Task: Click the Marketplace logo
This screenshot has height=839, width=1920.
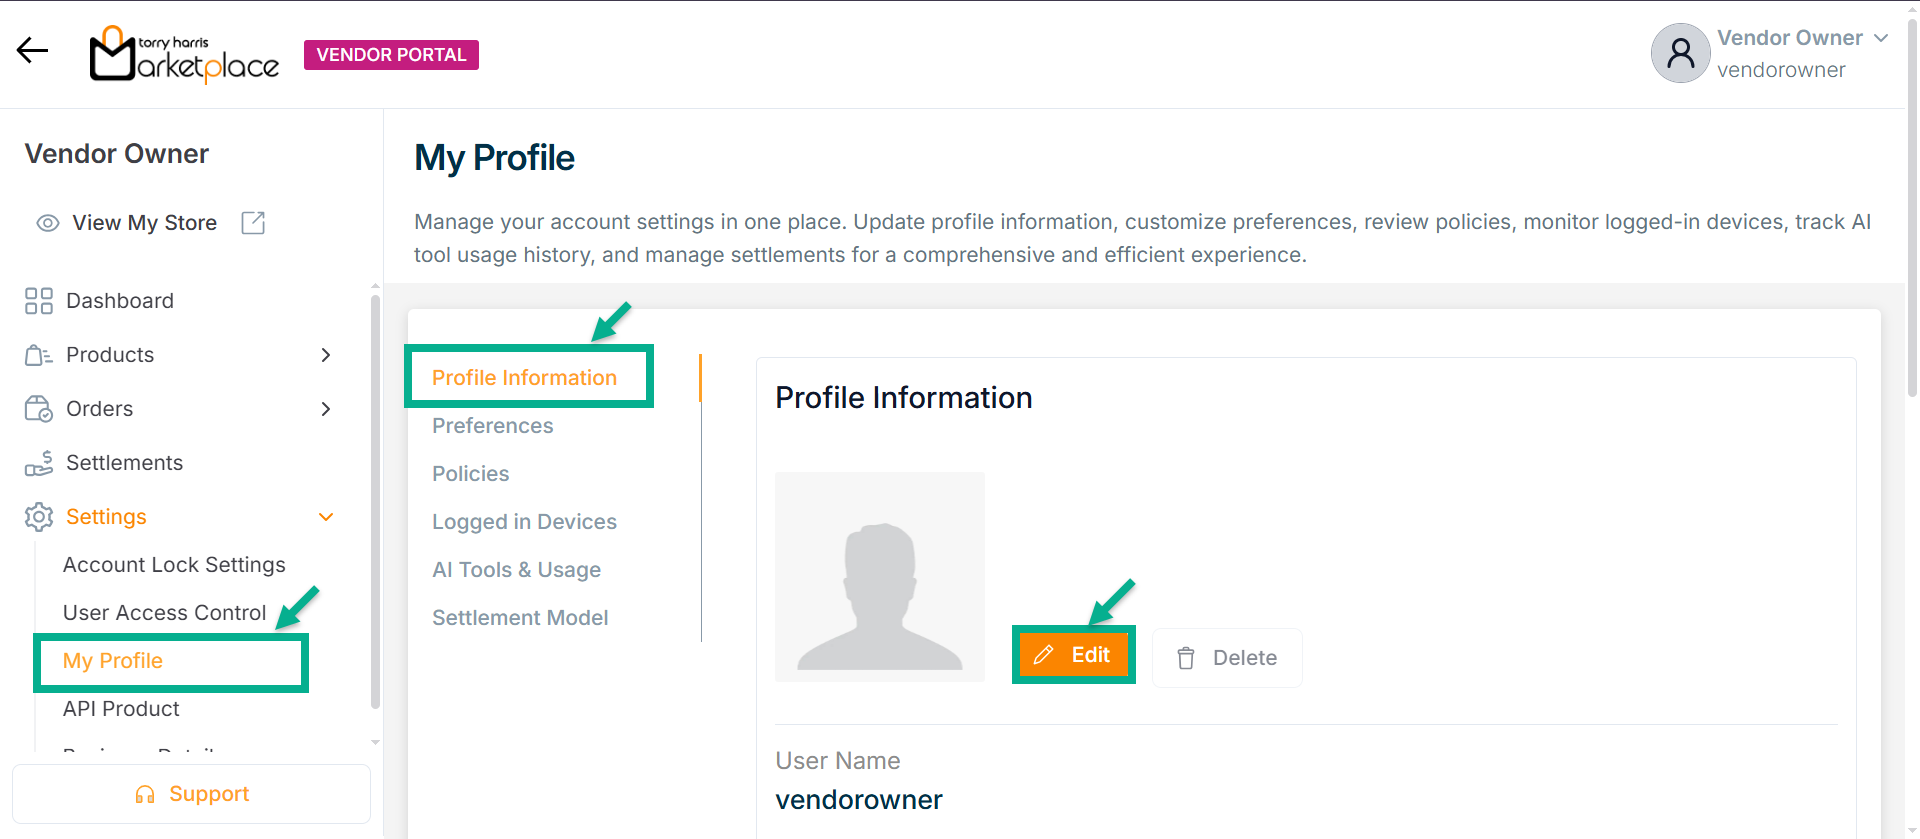Action: tap(185, 55)
